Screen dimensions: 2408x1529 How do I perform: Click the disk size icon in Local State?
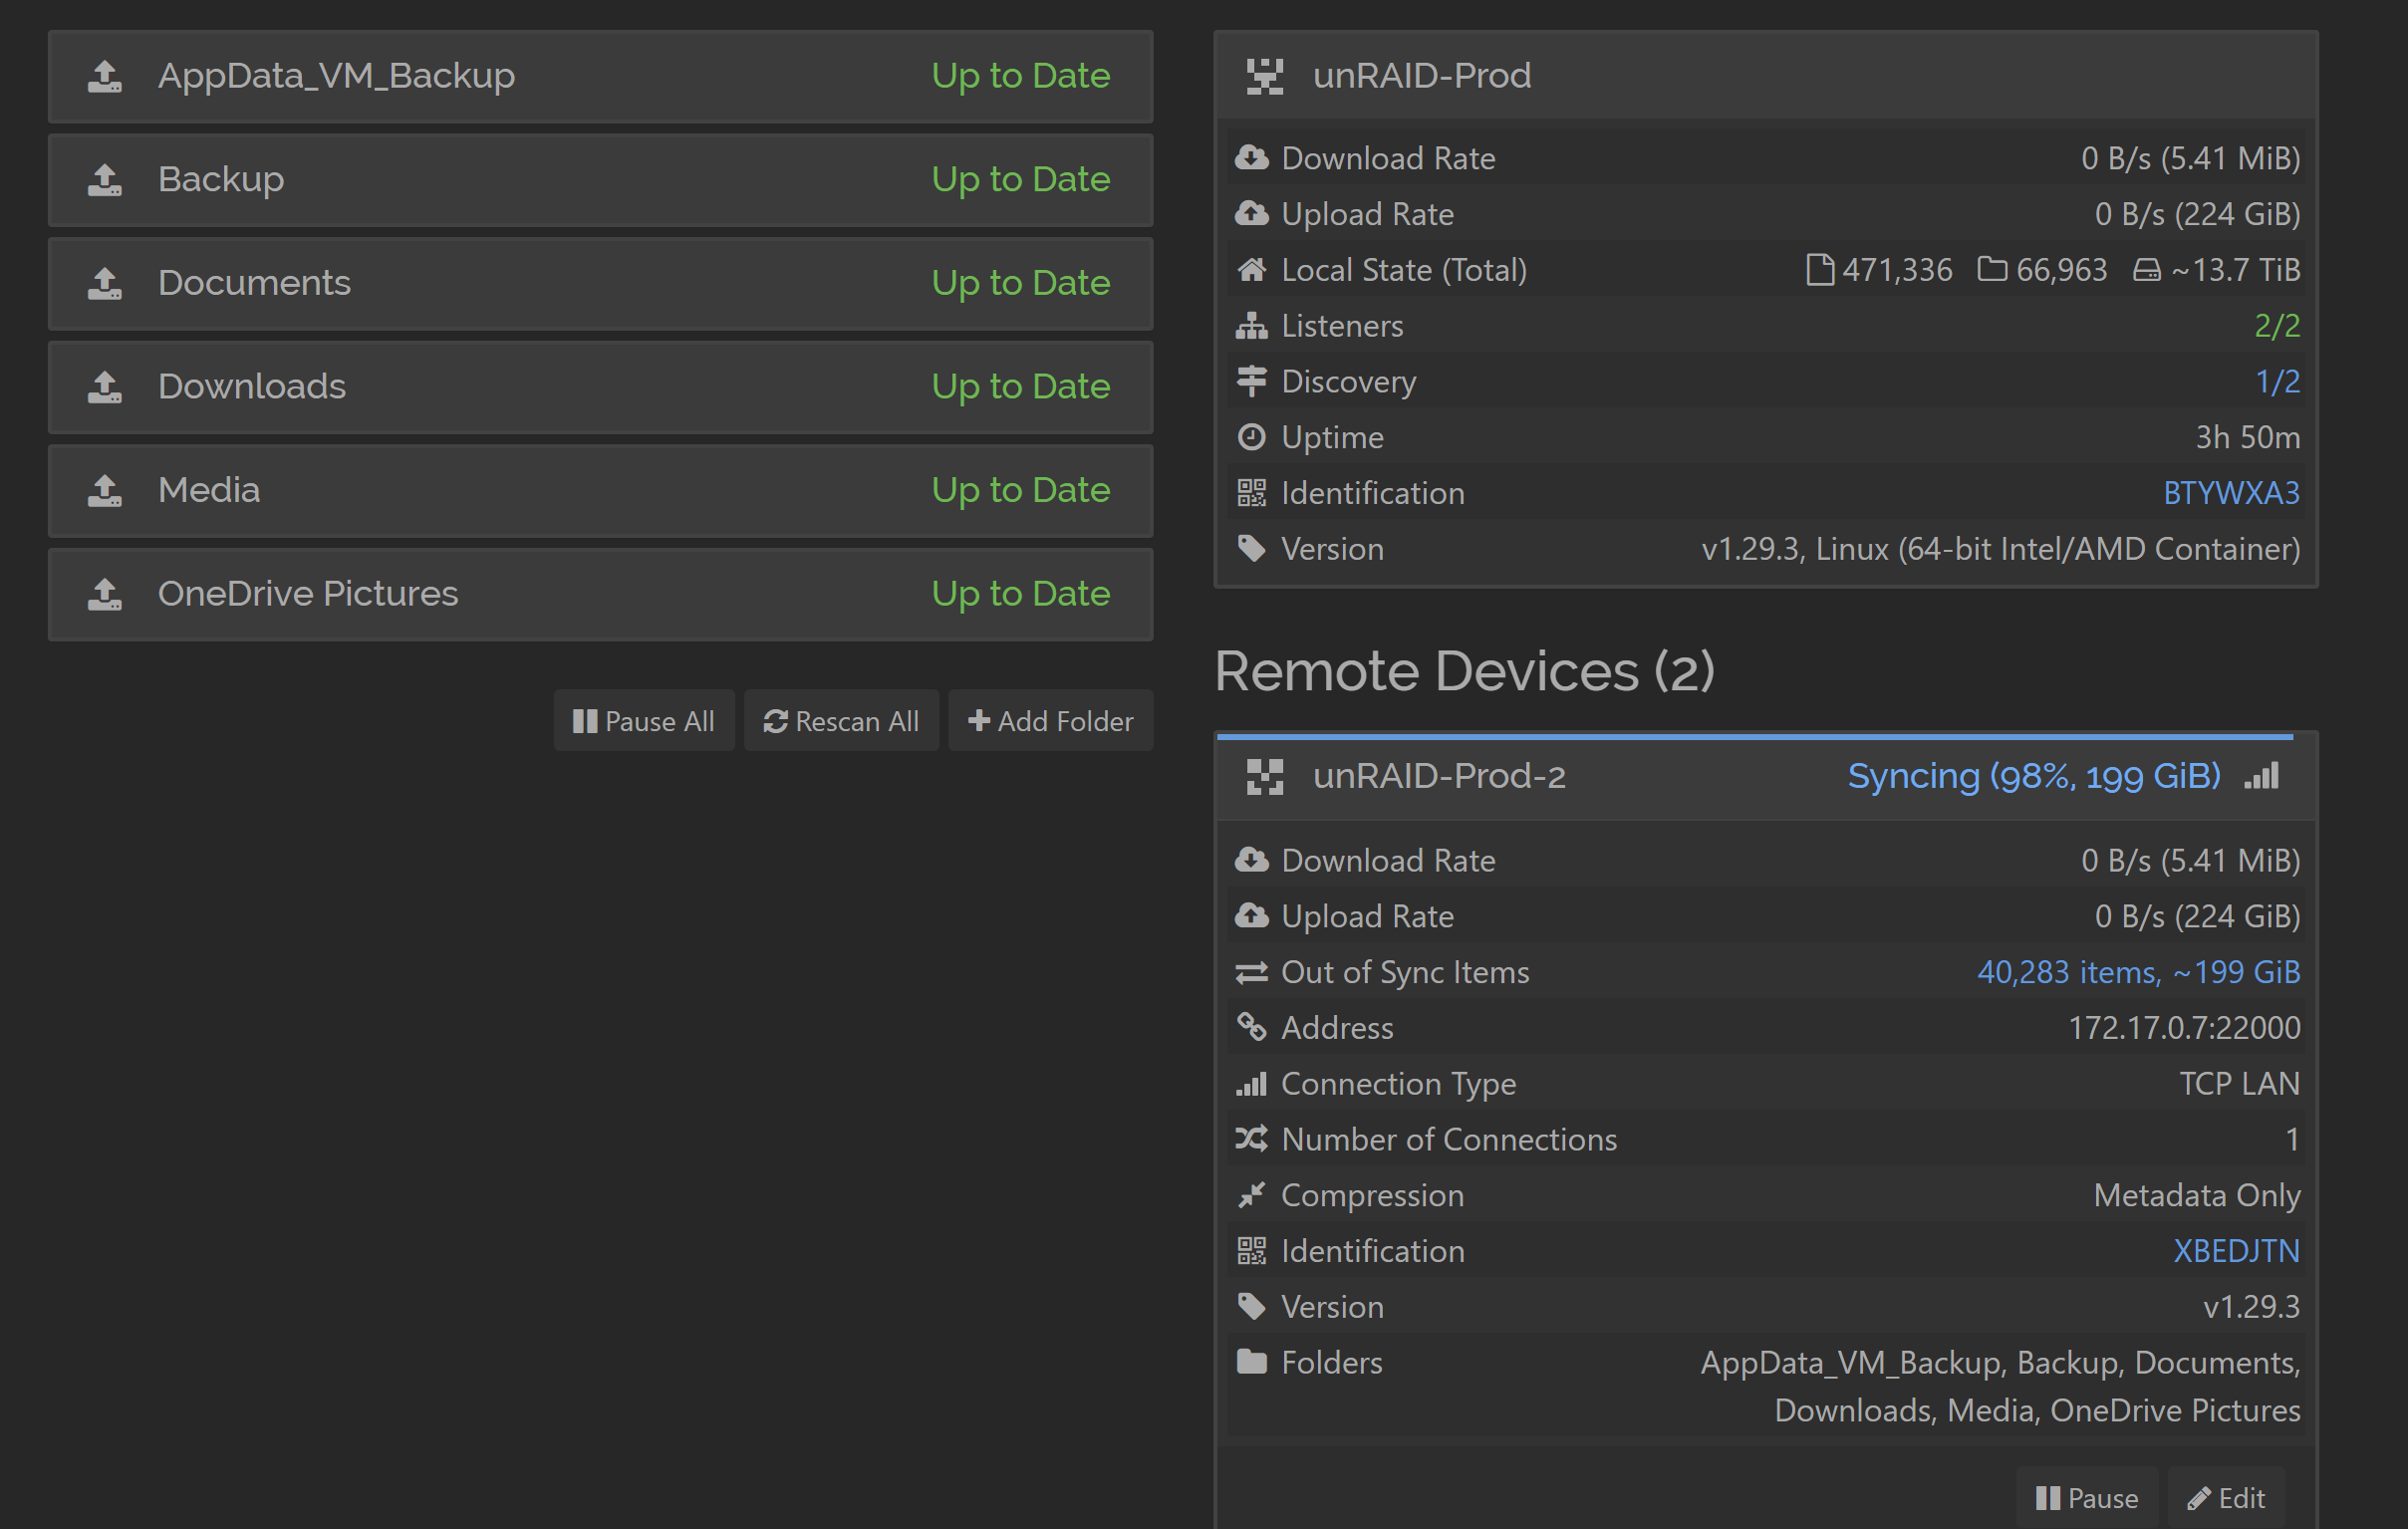2147,270
